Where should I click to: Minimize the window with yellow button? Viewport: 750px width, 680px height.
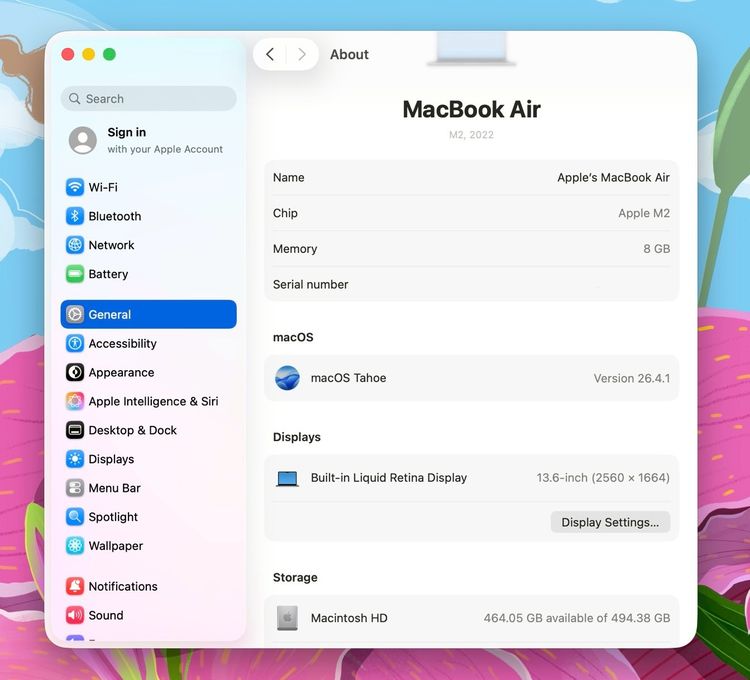pyautogui.click(x=88, y=54)
